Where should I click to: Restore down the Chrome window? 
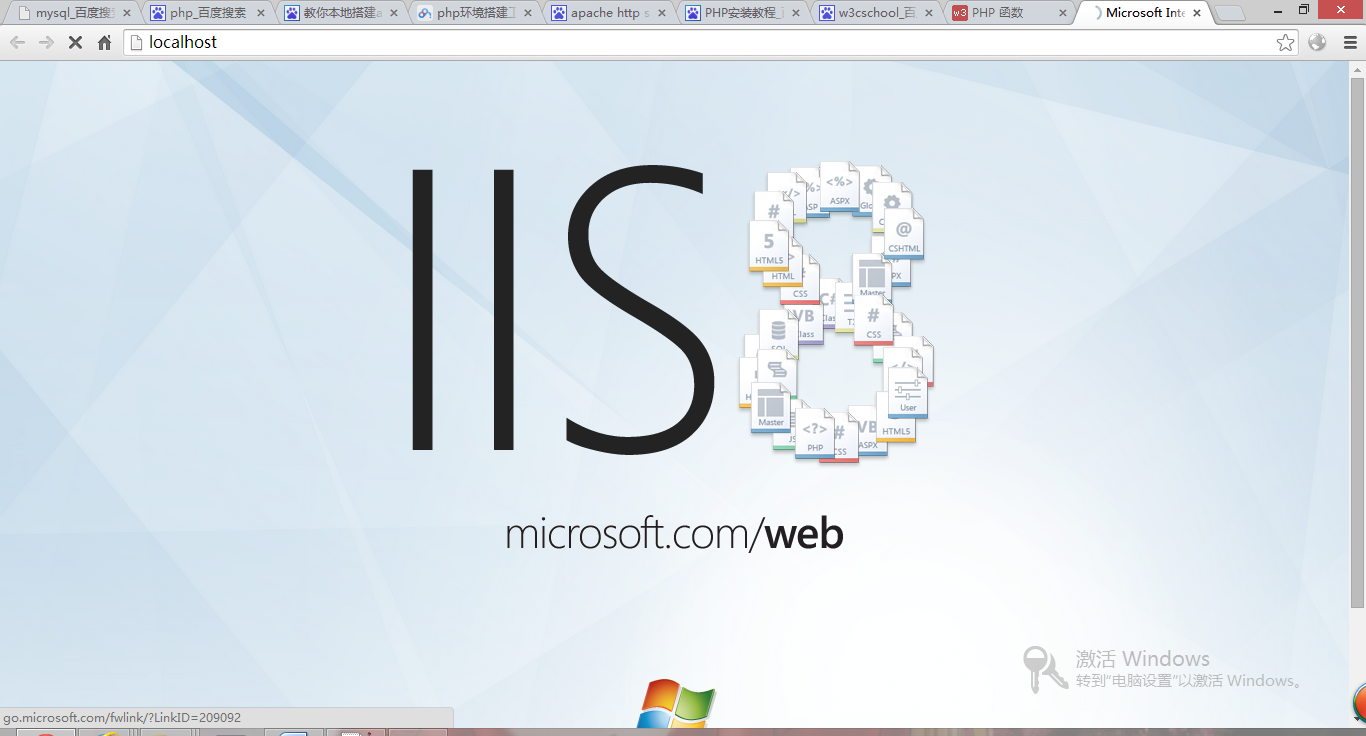[1303, 9]
